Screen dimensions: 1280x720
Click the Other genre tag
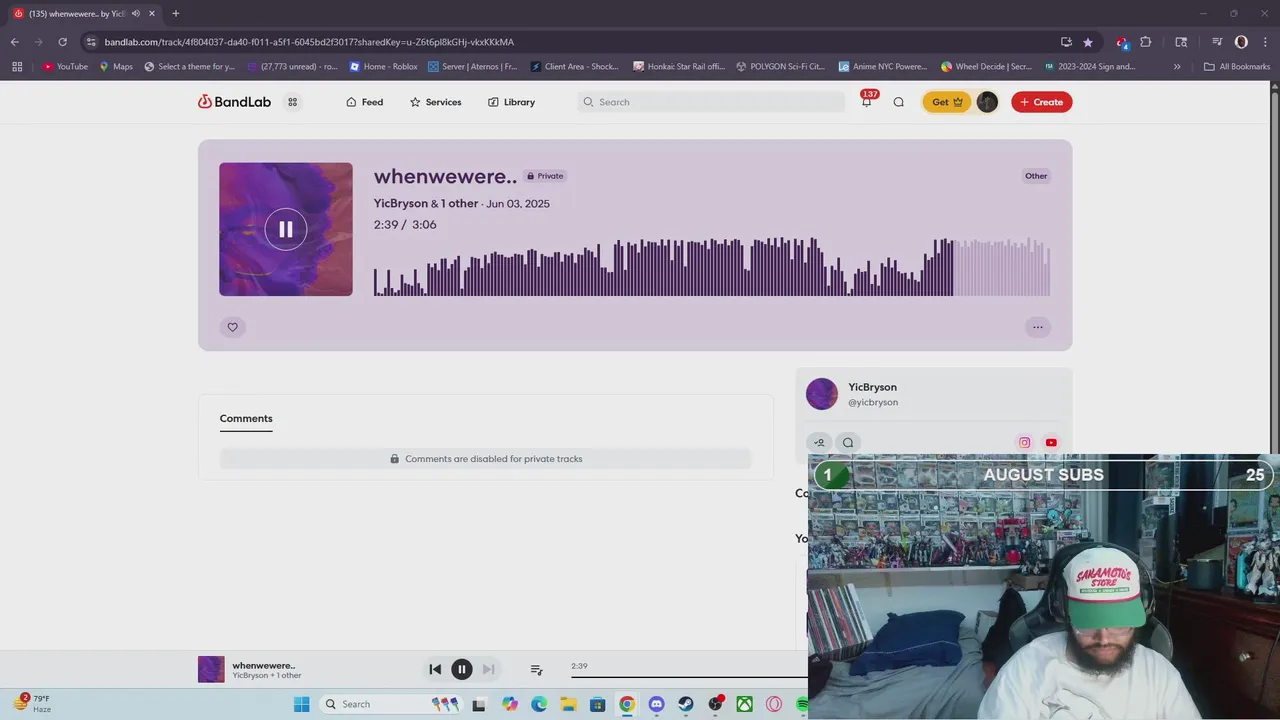[1036, 176]
